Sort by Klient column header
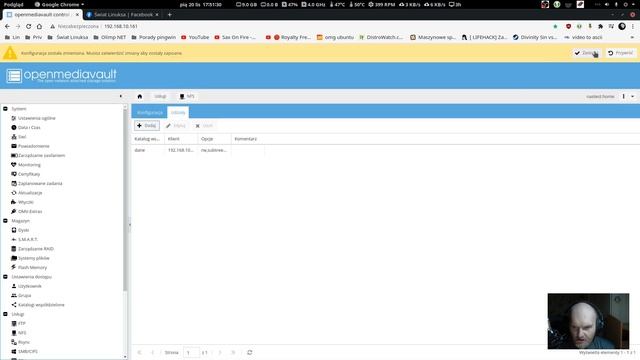 click(x=181, y=139)
